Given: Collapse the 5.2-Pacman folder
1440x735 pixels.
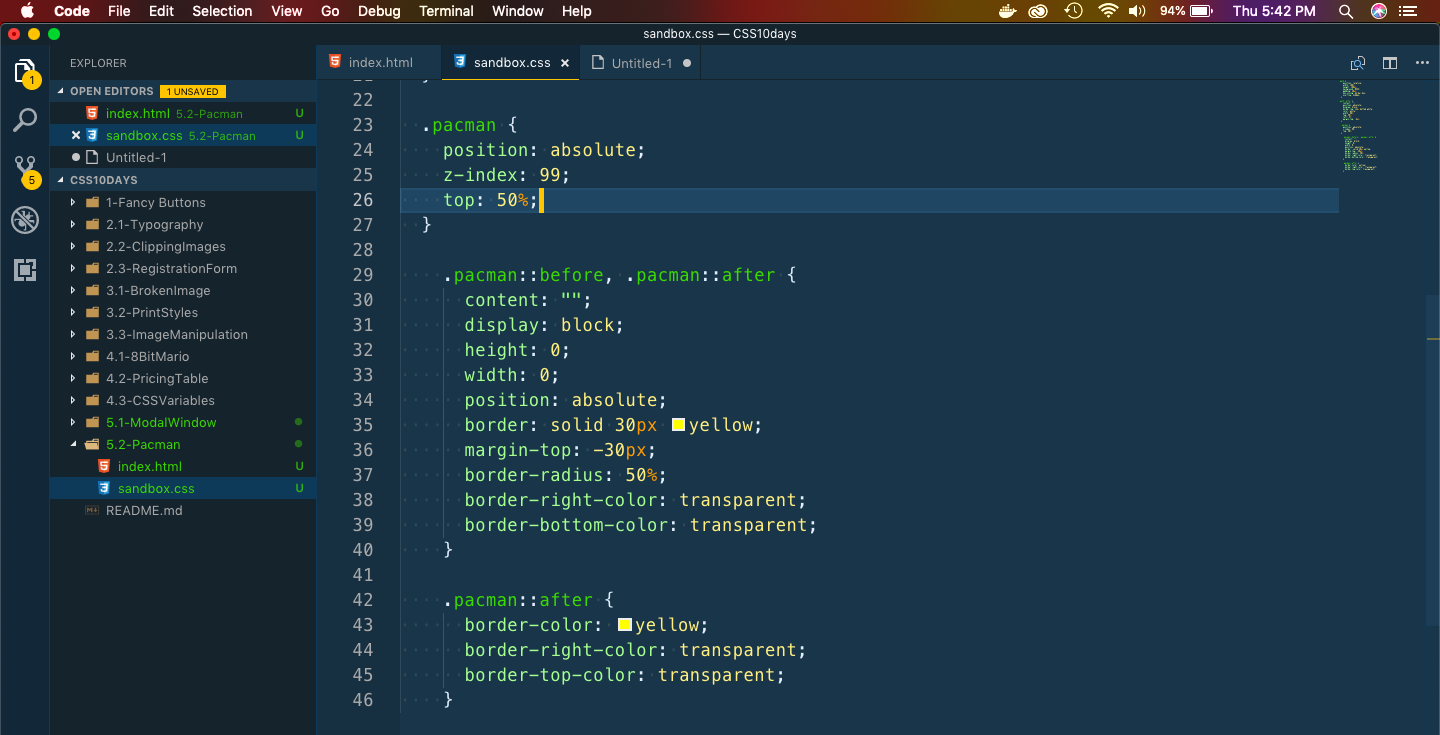Looking at the screenshot, I should [x=72, y=444].
